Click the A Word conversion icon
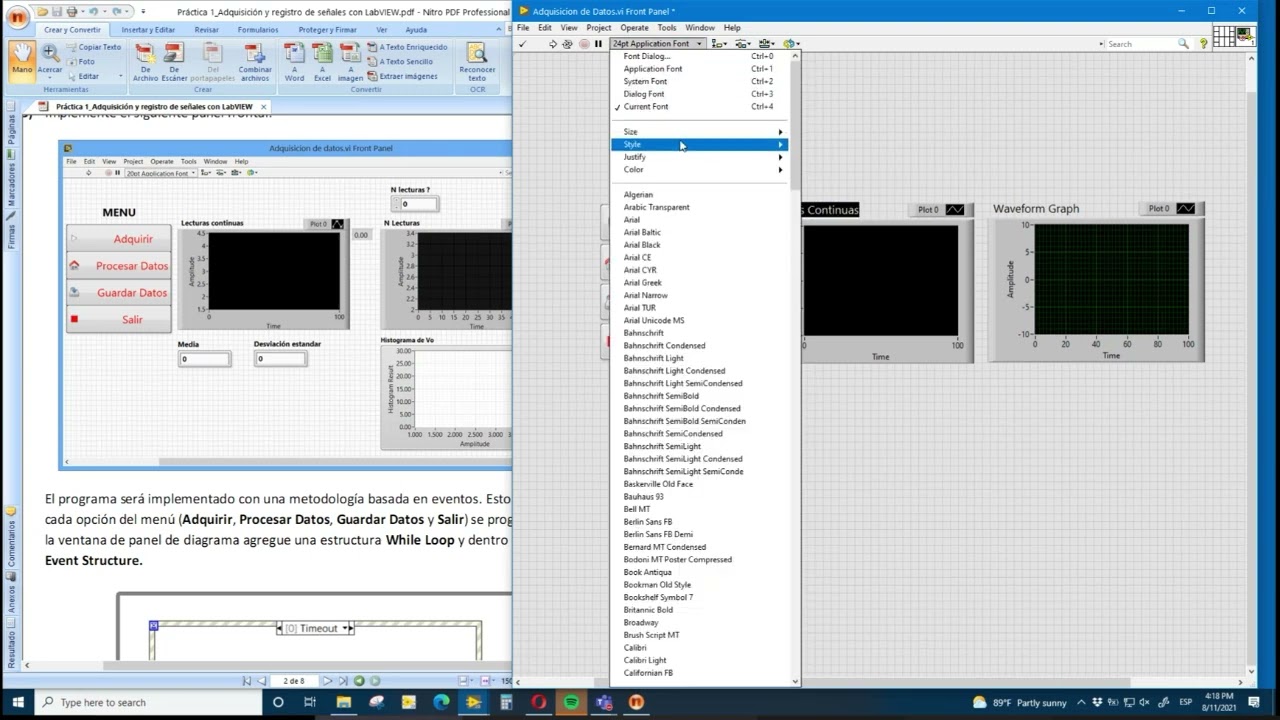This screenshot has height=720, width=1280. 294,61
